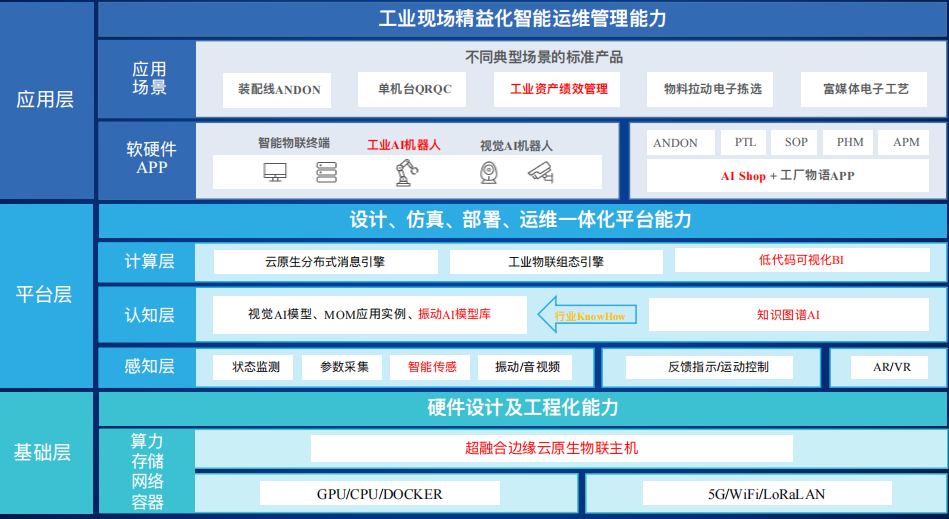Select the 装配线ANDON product box

coord(279,89)
